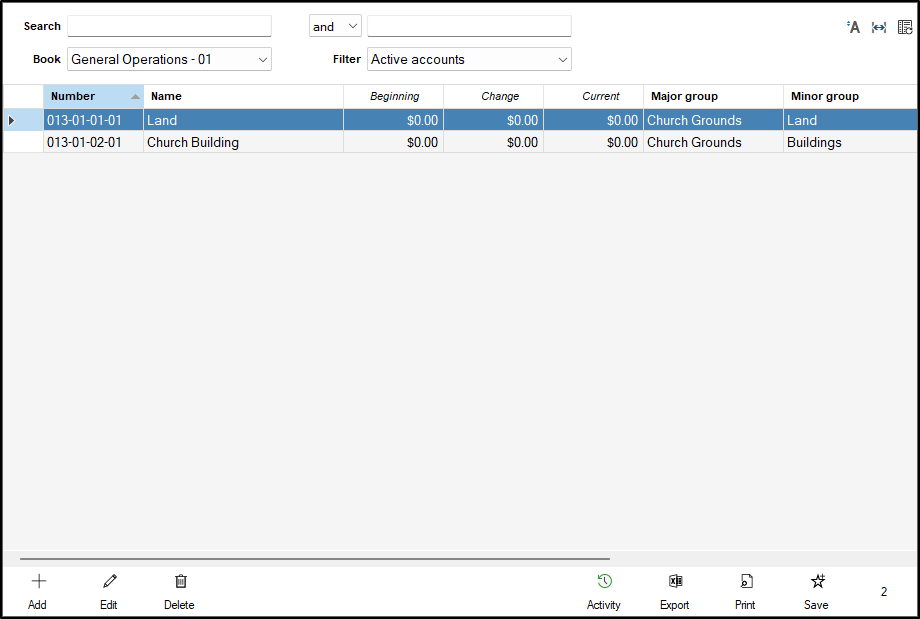This screenshot has width=920, height=619.
Task: Click the horizontal scrollbar below the grid
Action: click(314, 559)
